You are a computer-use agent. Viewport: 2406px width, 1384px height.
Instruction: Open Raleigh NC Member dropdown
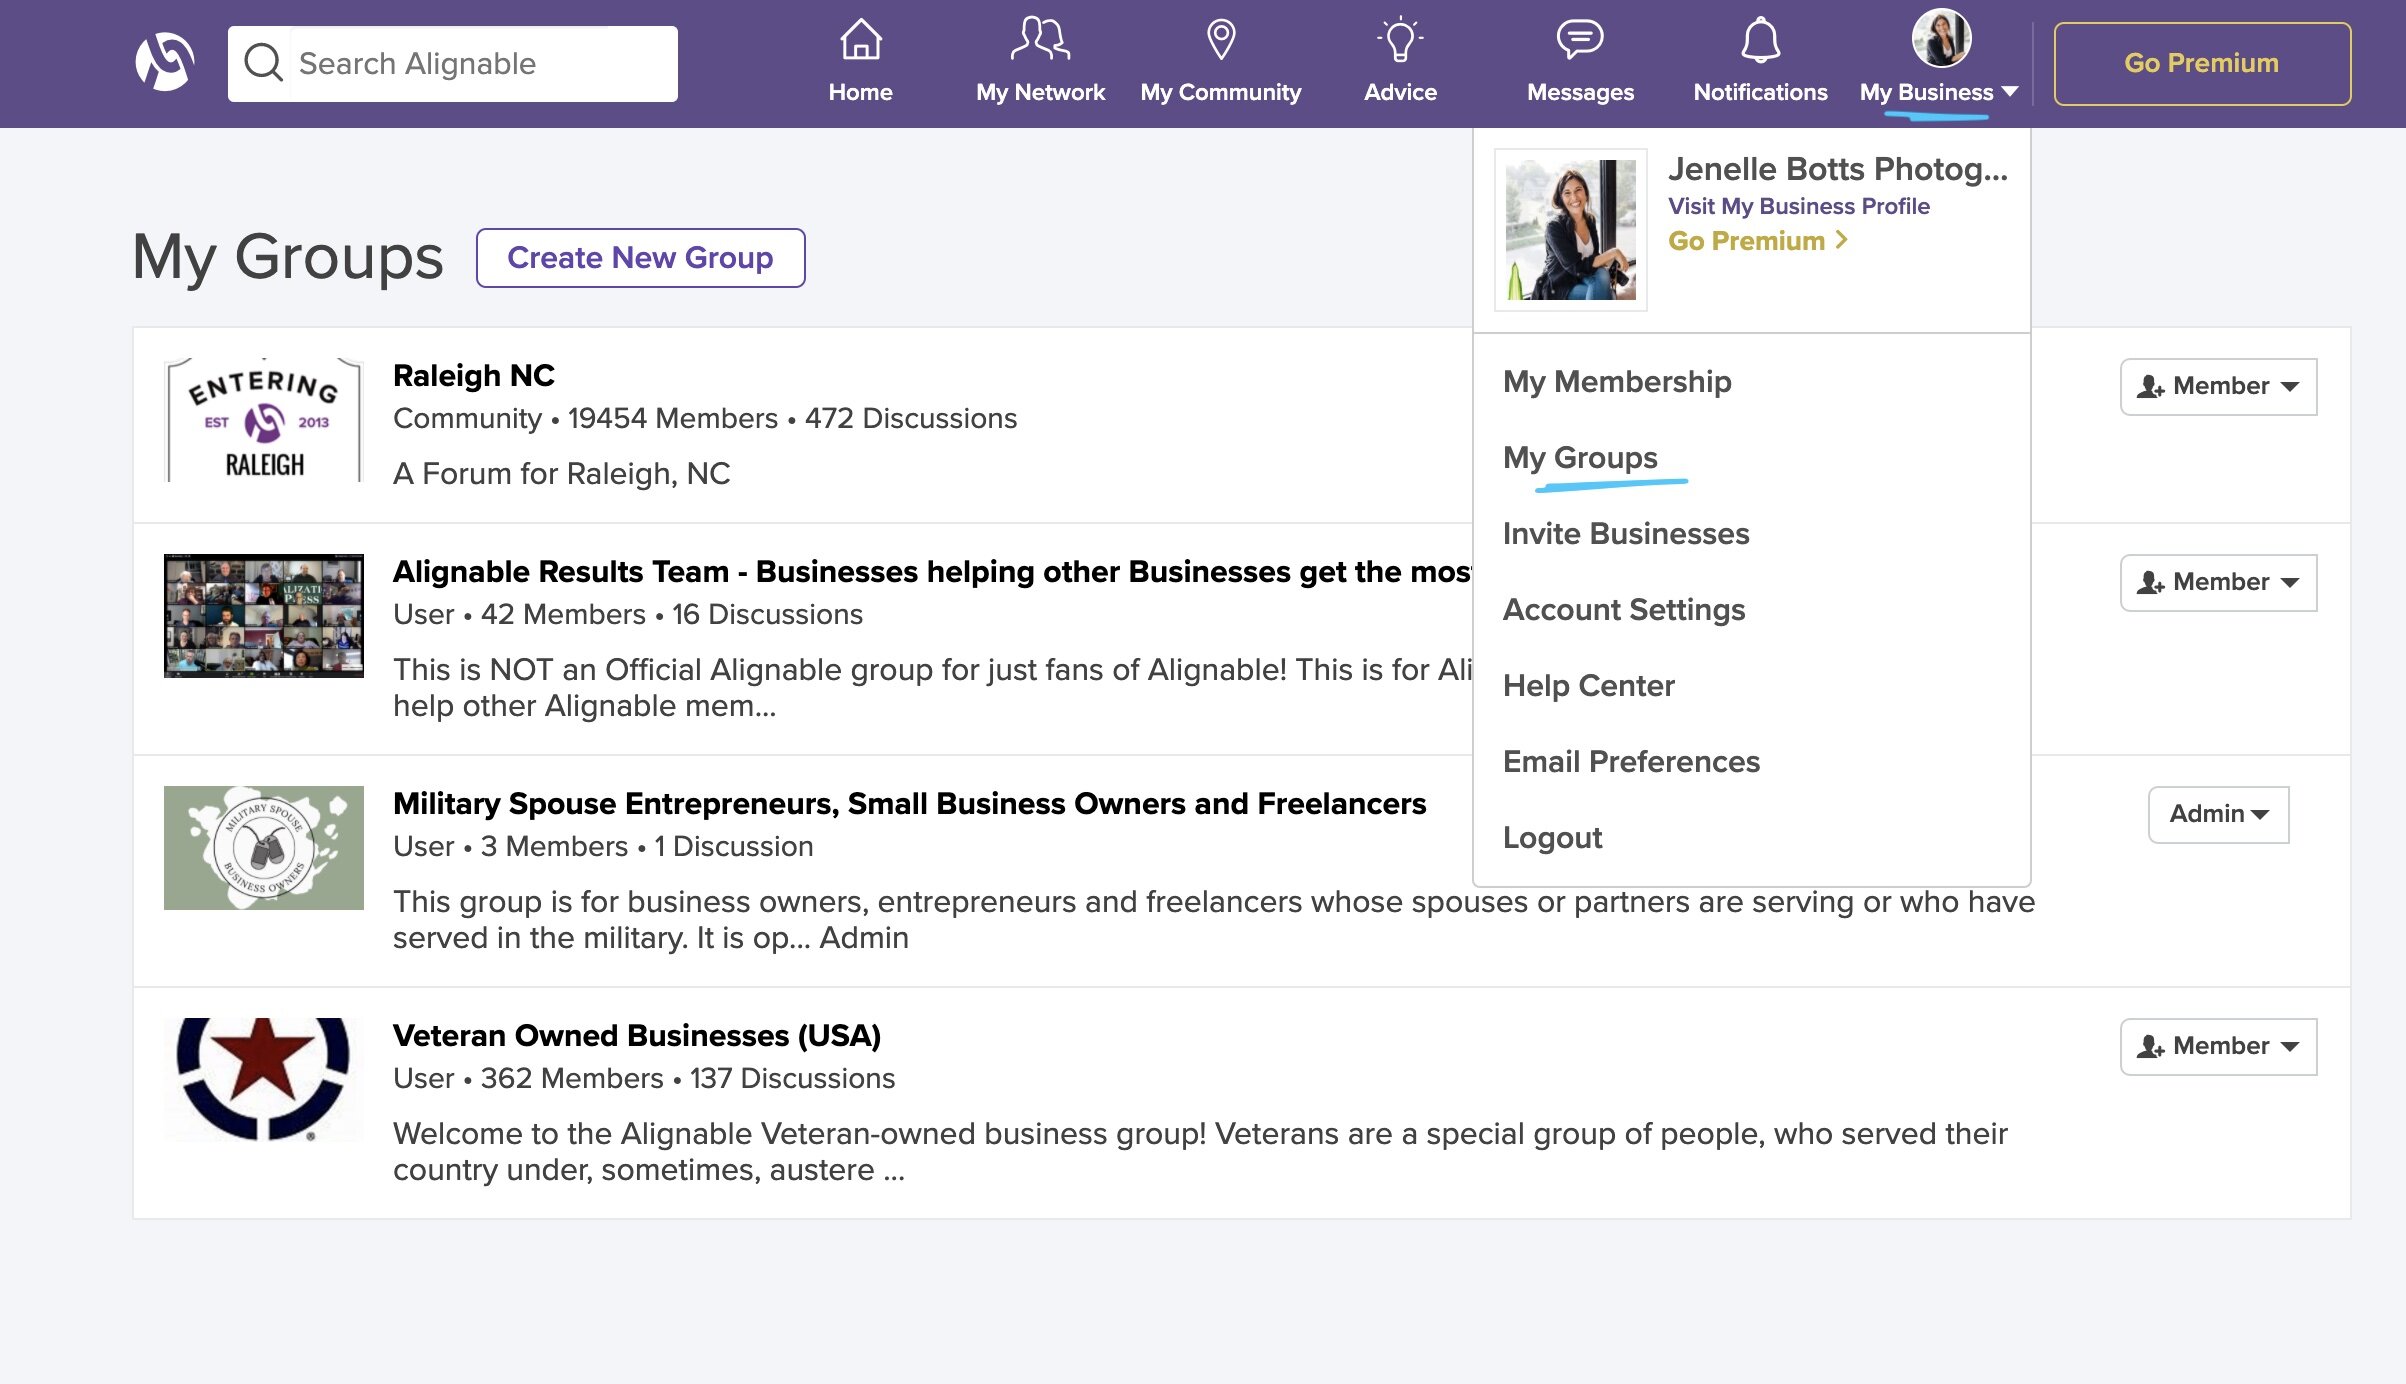click(x=2218, y=386)
